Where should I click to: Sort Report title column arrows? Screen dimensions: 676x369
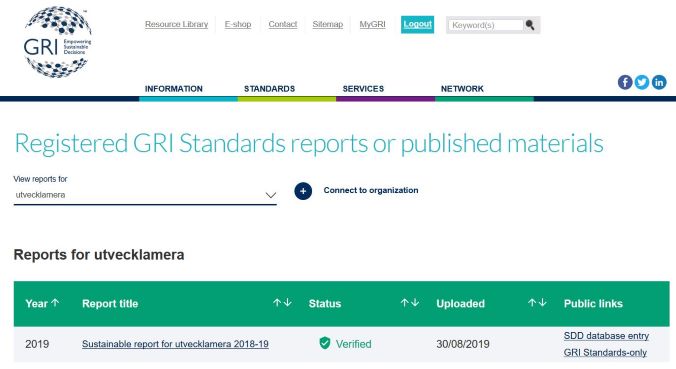coord(282,303)
